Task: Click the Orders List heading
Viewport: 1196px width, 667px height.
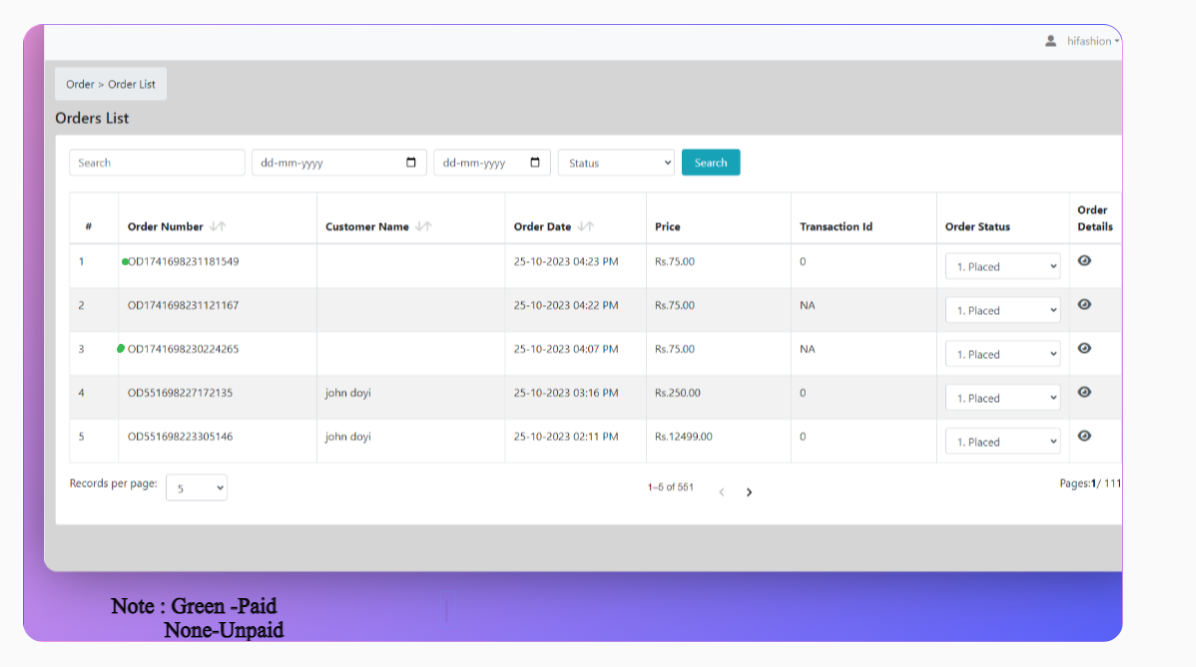Action: [92, 118]
